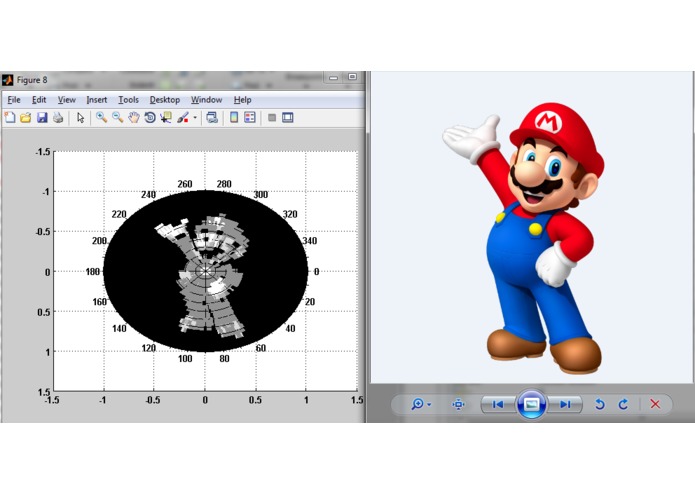
Task: Click the Mario picture in Photo Viewer
Action: pos(523,237)
